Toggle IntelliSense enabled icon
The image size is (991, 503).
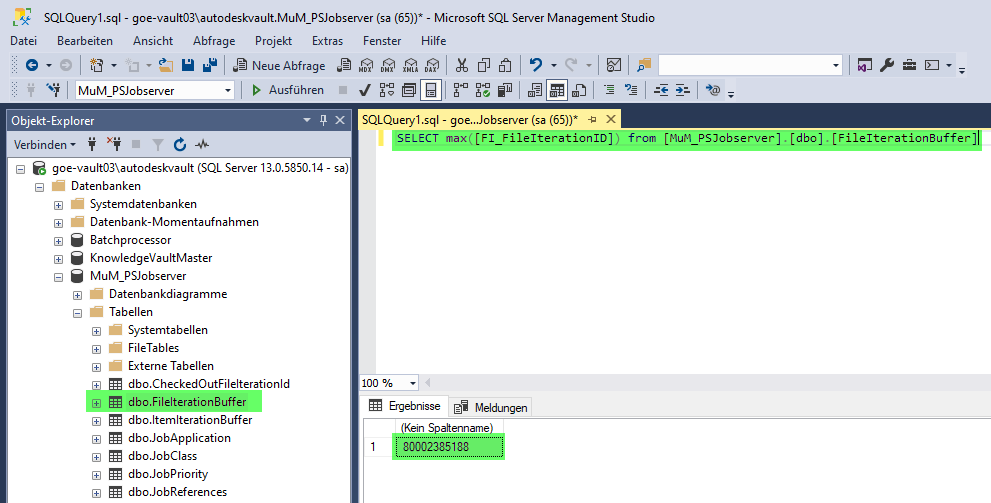pos(430,90)
